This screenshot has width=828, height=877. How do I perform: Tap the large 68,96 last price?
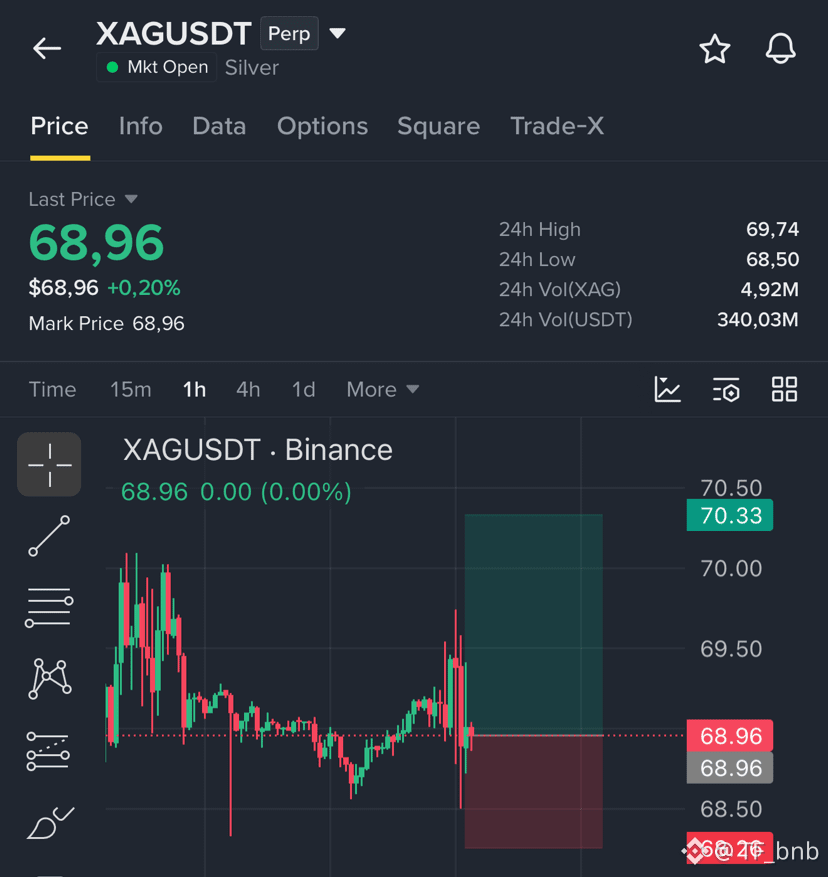click(x=96, y=243)
